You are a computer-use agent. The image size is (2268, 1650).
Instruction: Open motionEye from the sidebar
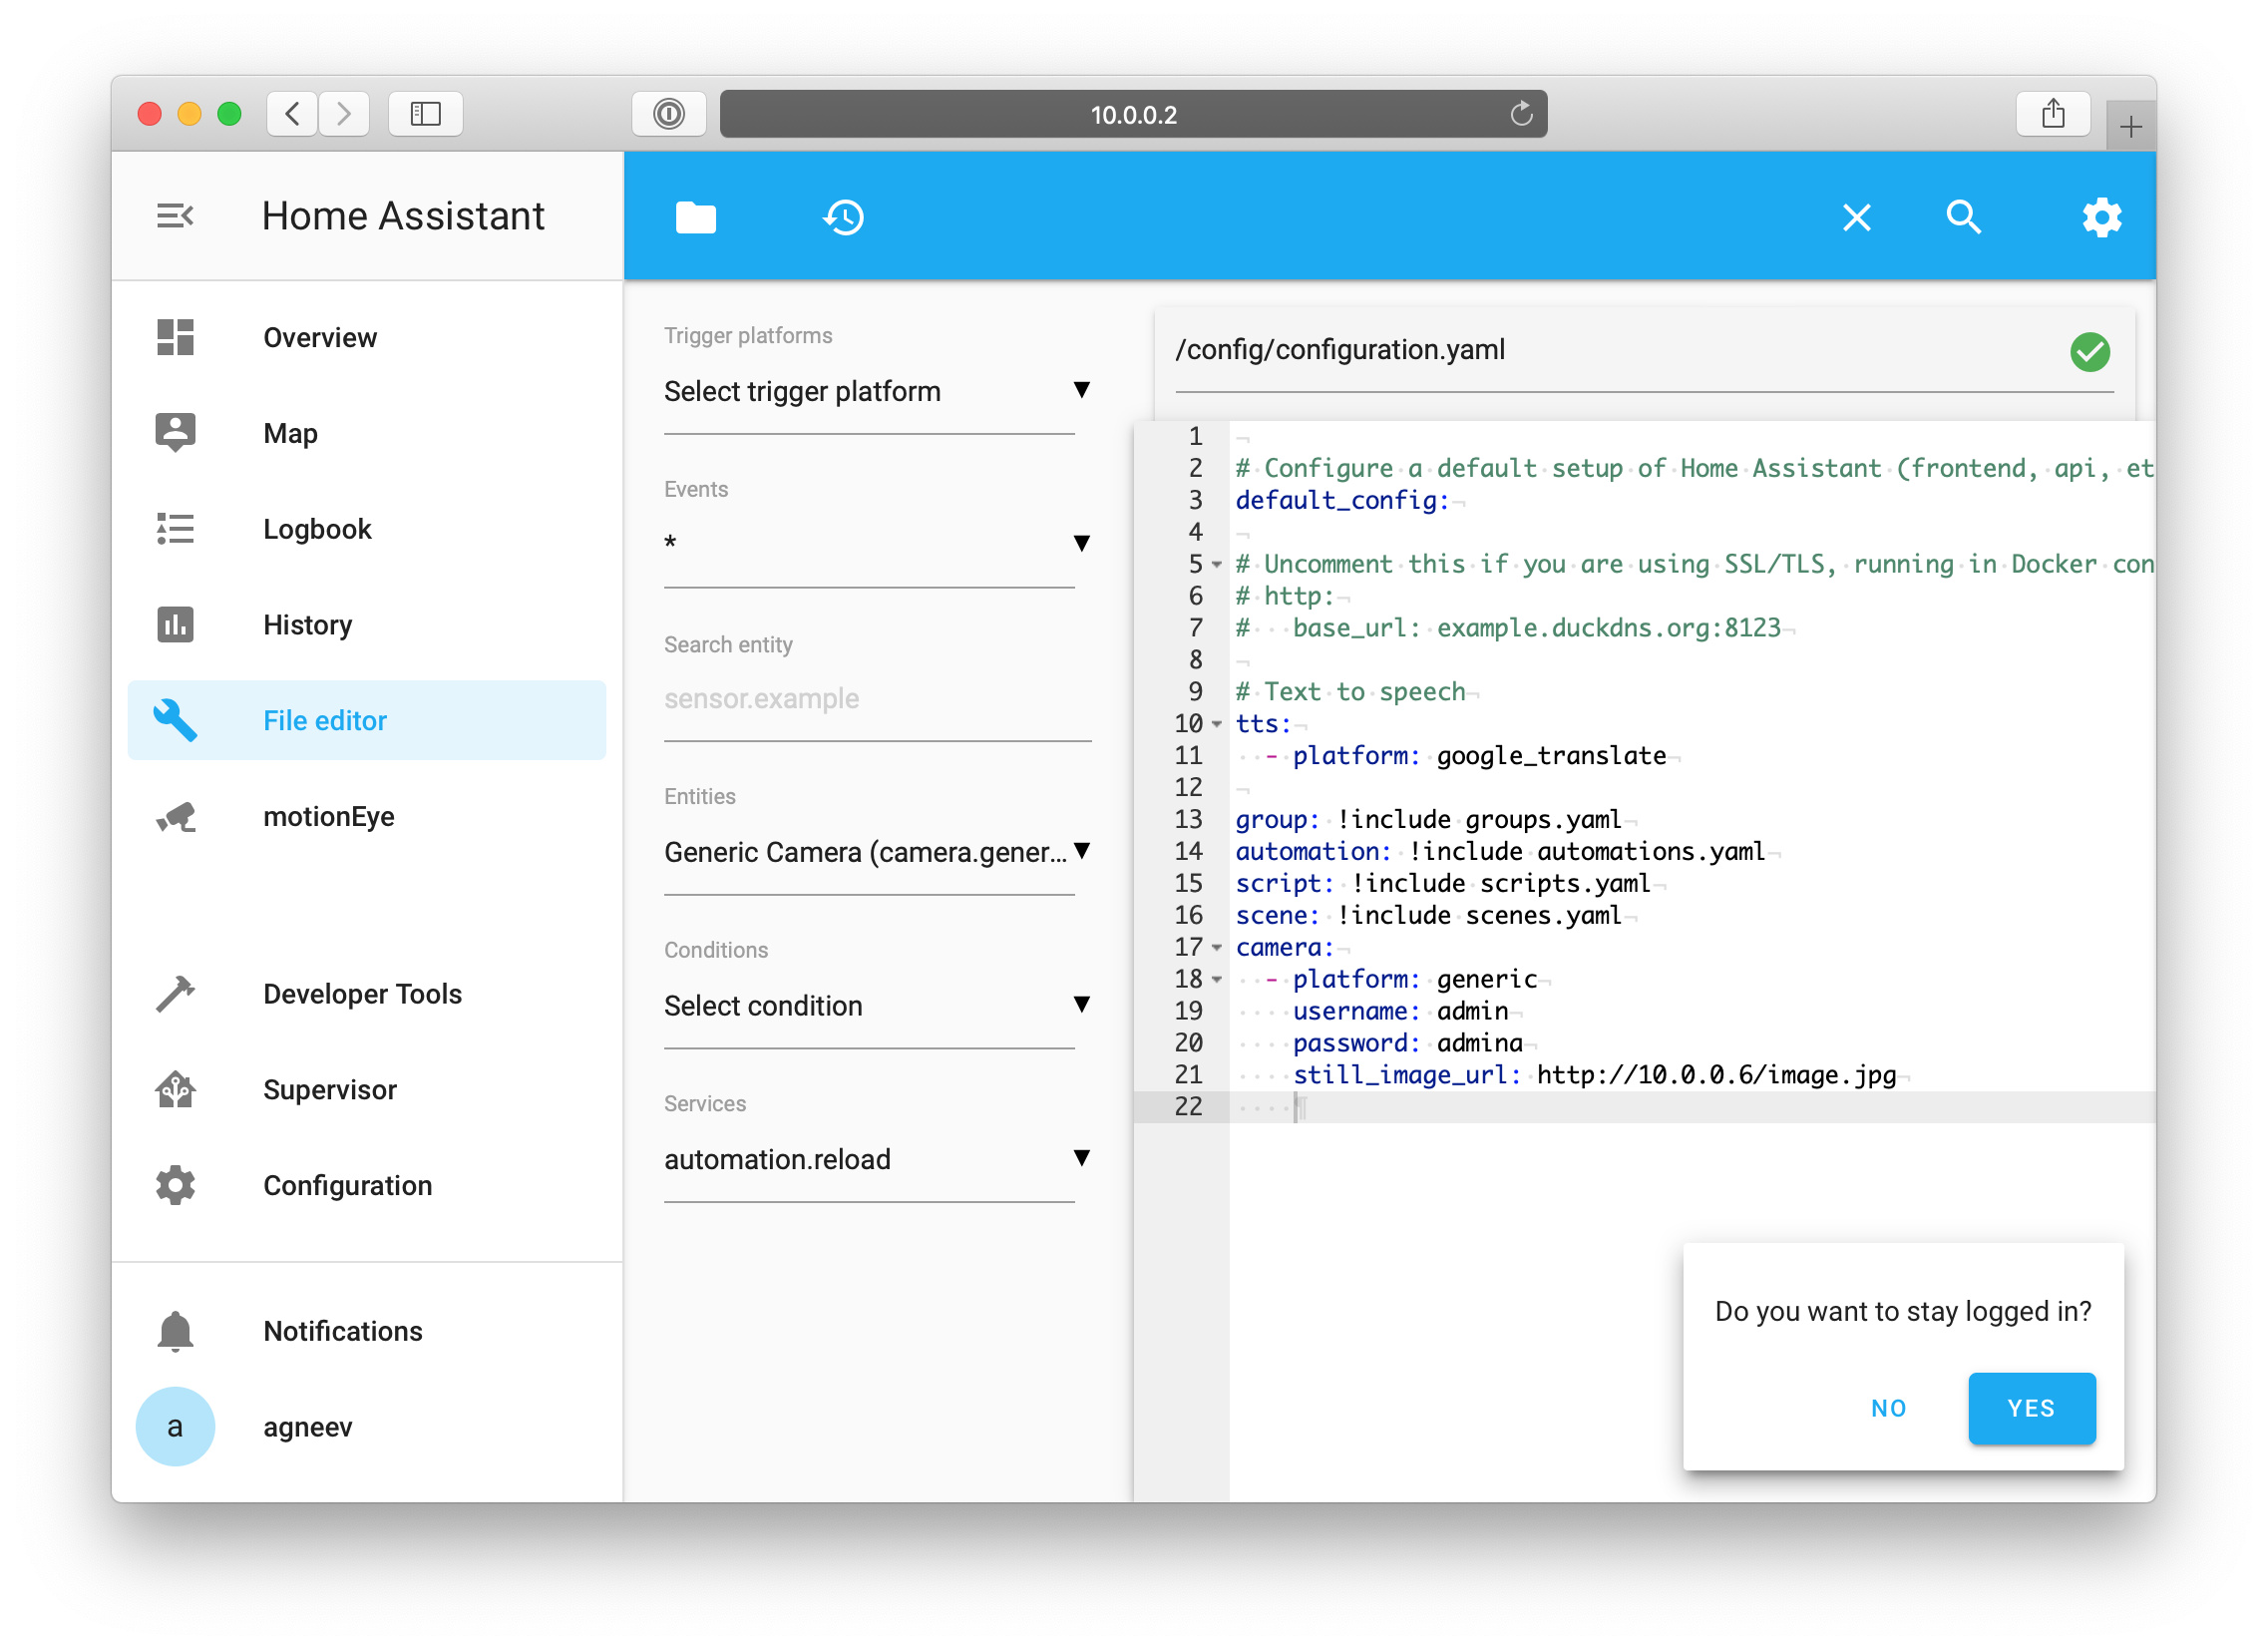[x=328, y=816]
